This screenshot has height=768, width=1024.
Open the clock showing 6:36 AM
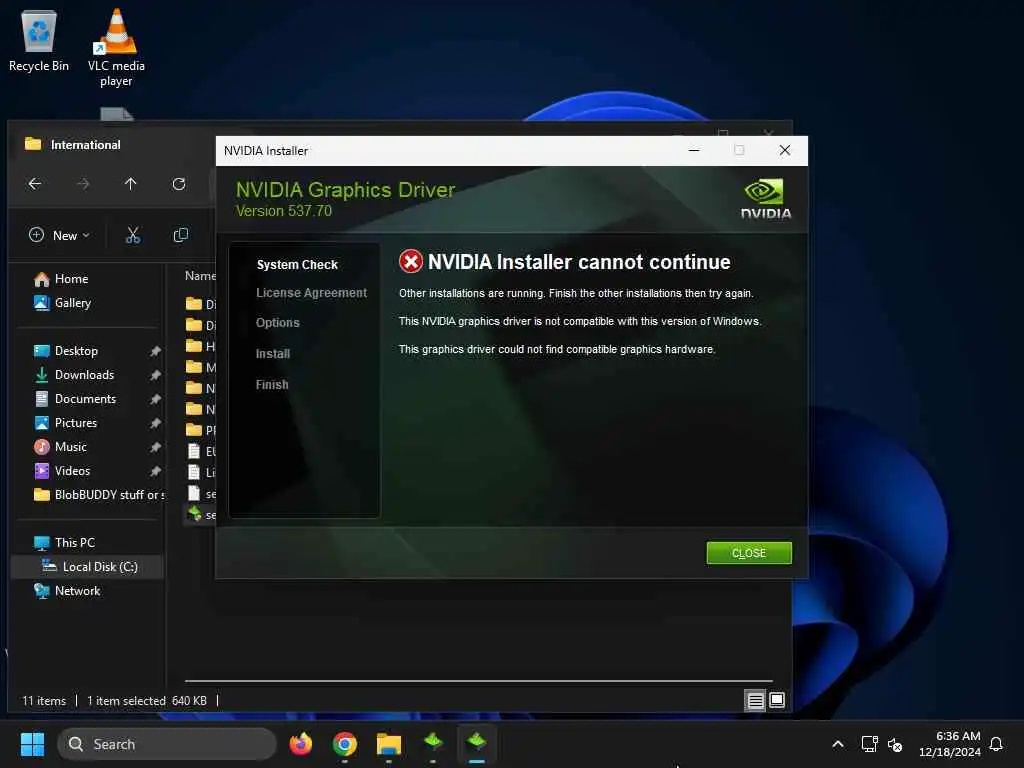coord(950,744)
